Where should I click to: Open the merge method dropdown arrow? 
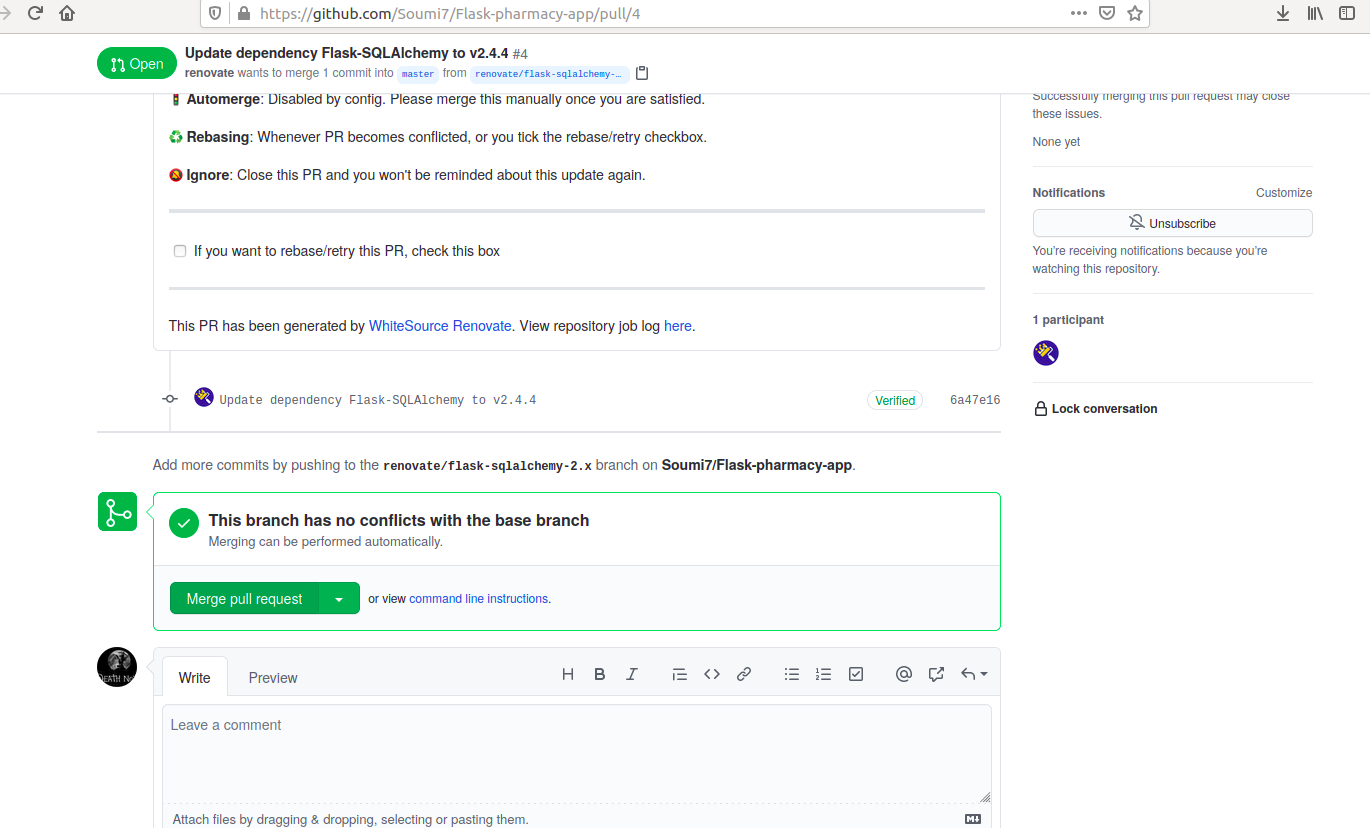click(339, 599)
